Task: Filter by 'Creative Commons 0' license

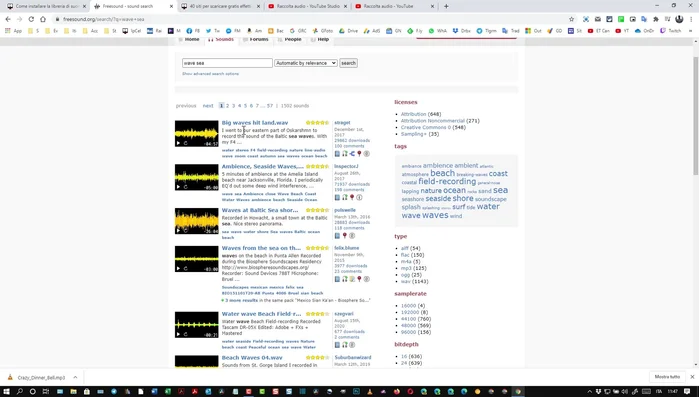Action: coord(425,127)
